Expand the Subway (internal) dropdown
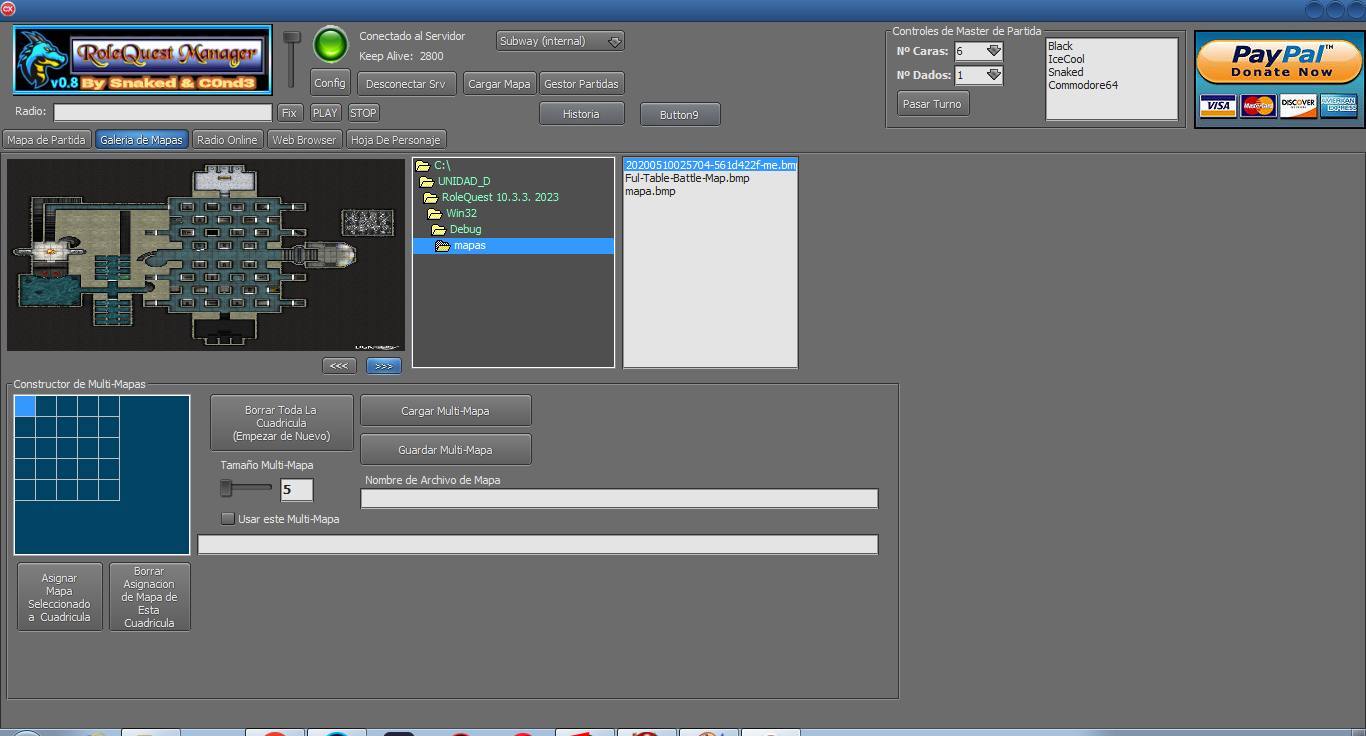1366x736 pixels. tap(615, 41)
